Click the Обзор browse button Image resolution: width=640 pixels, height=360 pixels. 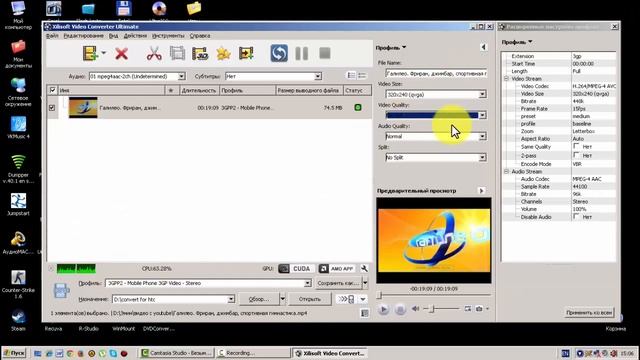(x=259, y=299)
